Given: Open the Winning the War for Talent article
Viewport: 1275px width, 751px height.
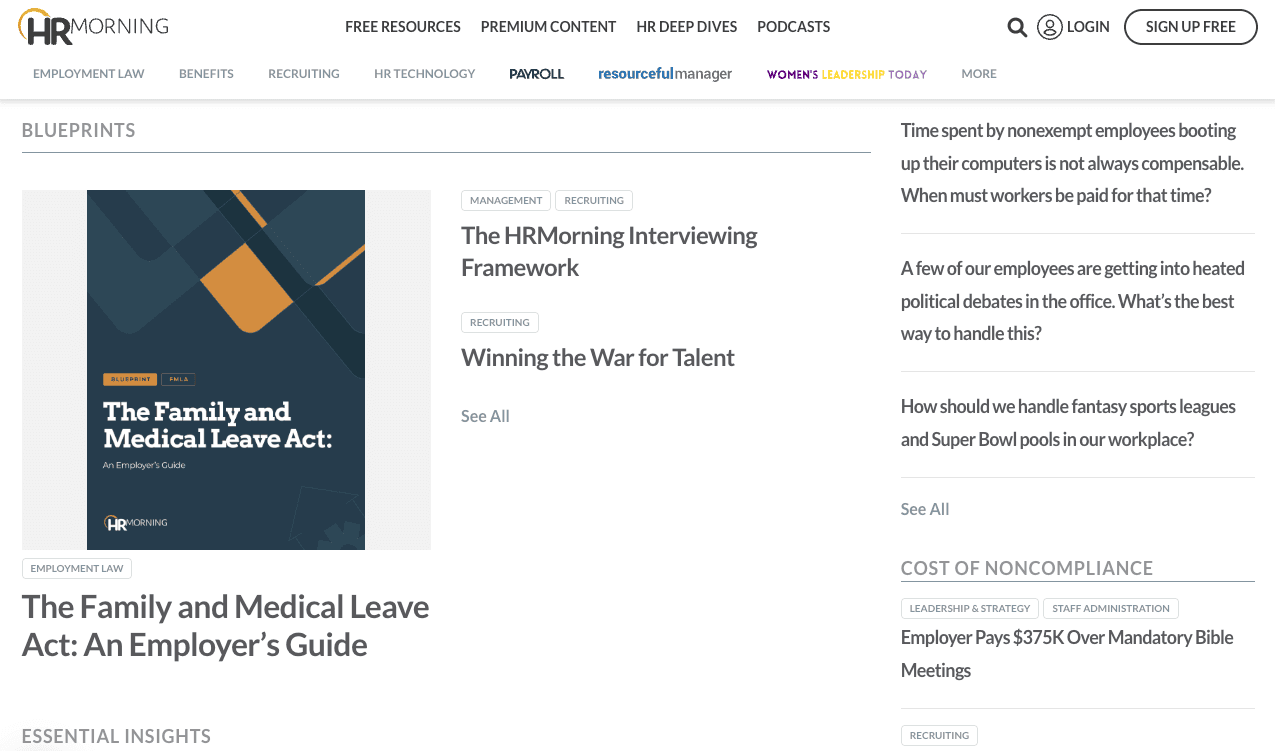Looking at the screenshot, I should coord(597,357).
